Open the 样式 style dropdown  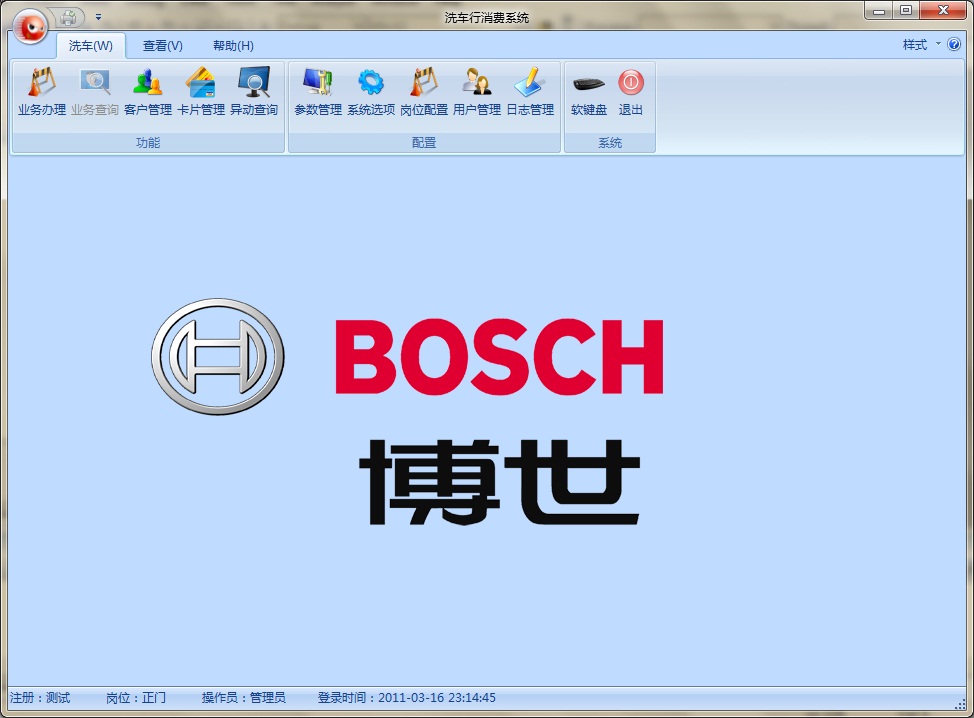pos(921,45)
